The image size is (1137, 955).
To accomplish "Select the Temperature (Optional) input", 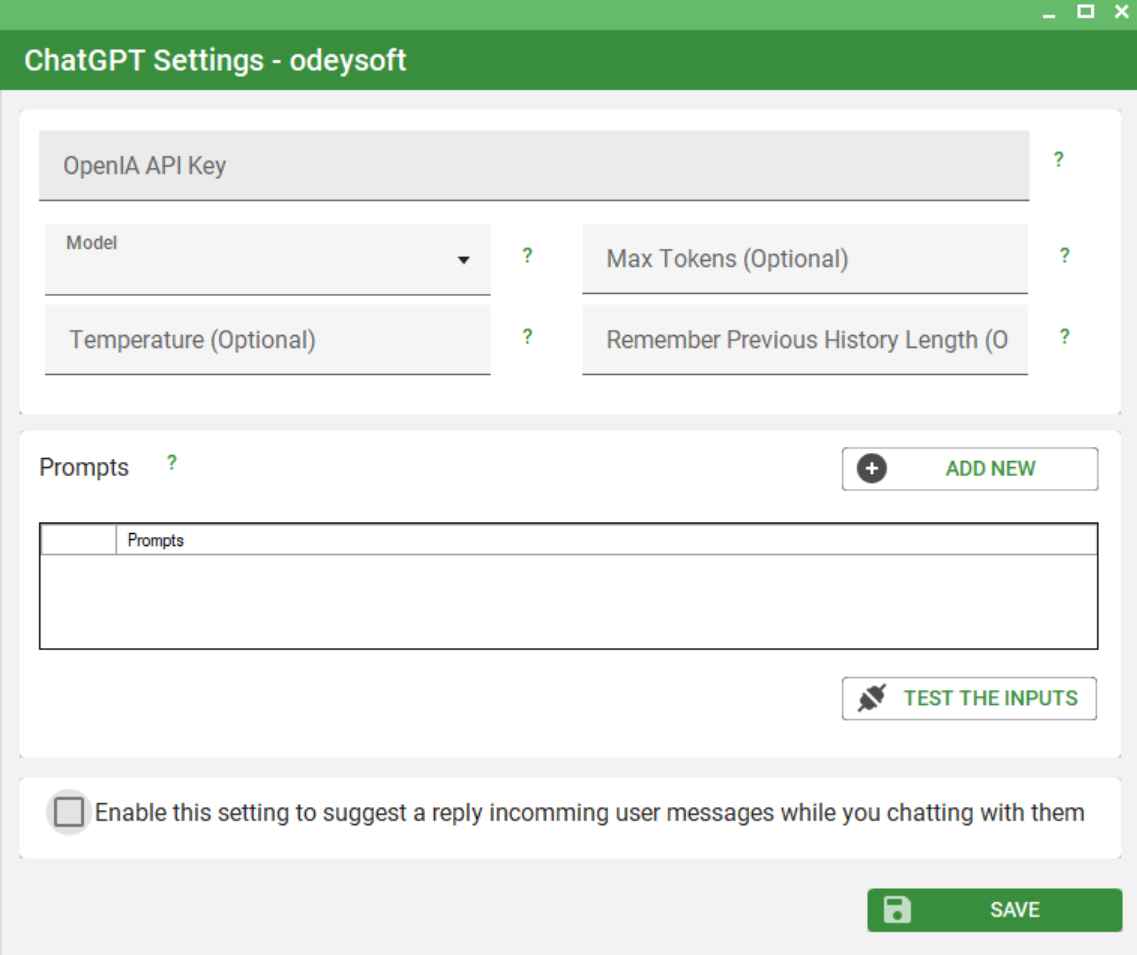I will pos(267,341).
